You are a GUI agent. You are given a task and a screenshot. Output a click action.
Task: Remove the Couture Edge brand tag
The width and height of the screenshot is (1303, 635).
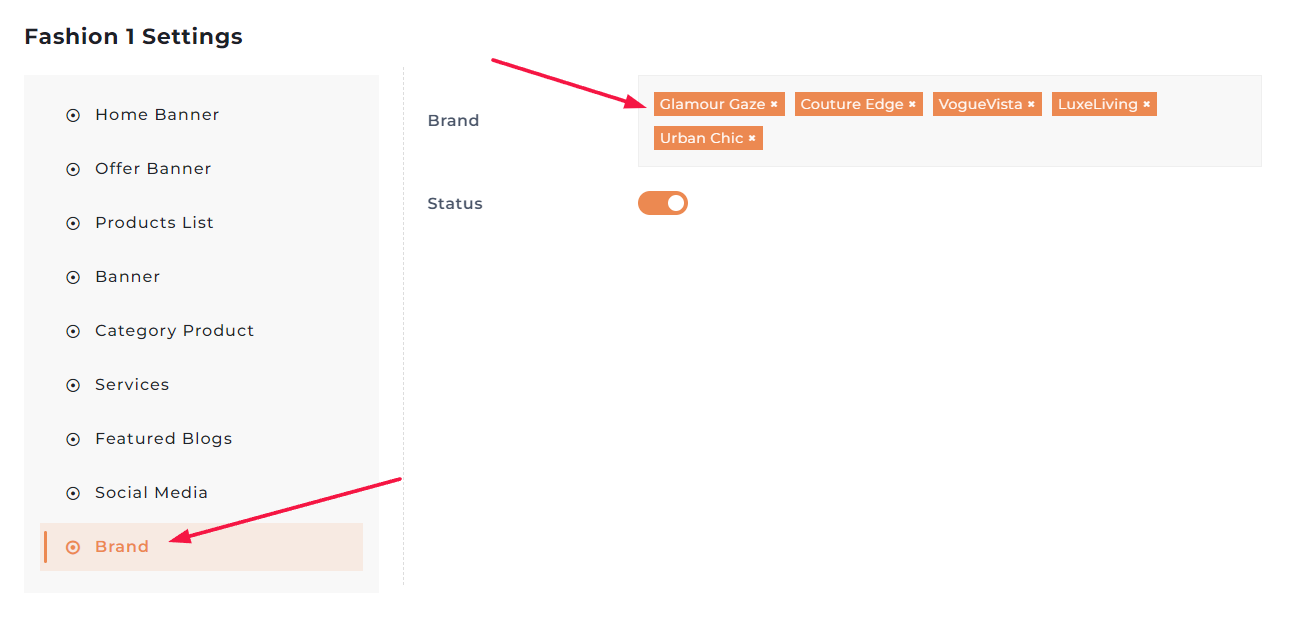(912, 105)
